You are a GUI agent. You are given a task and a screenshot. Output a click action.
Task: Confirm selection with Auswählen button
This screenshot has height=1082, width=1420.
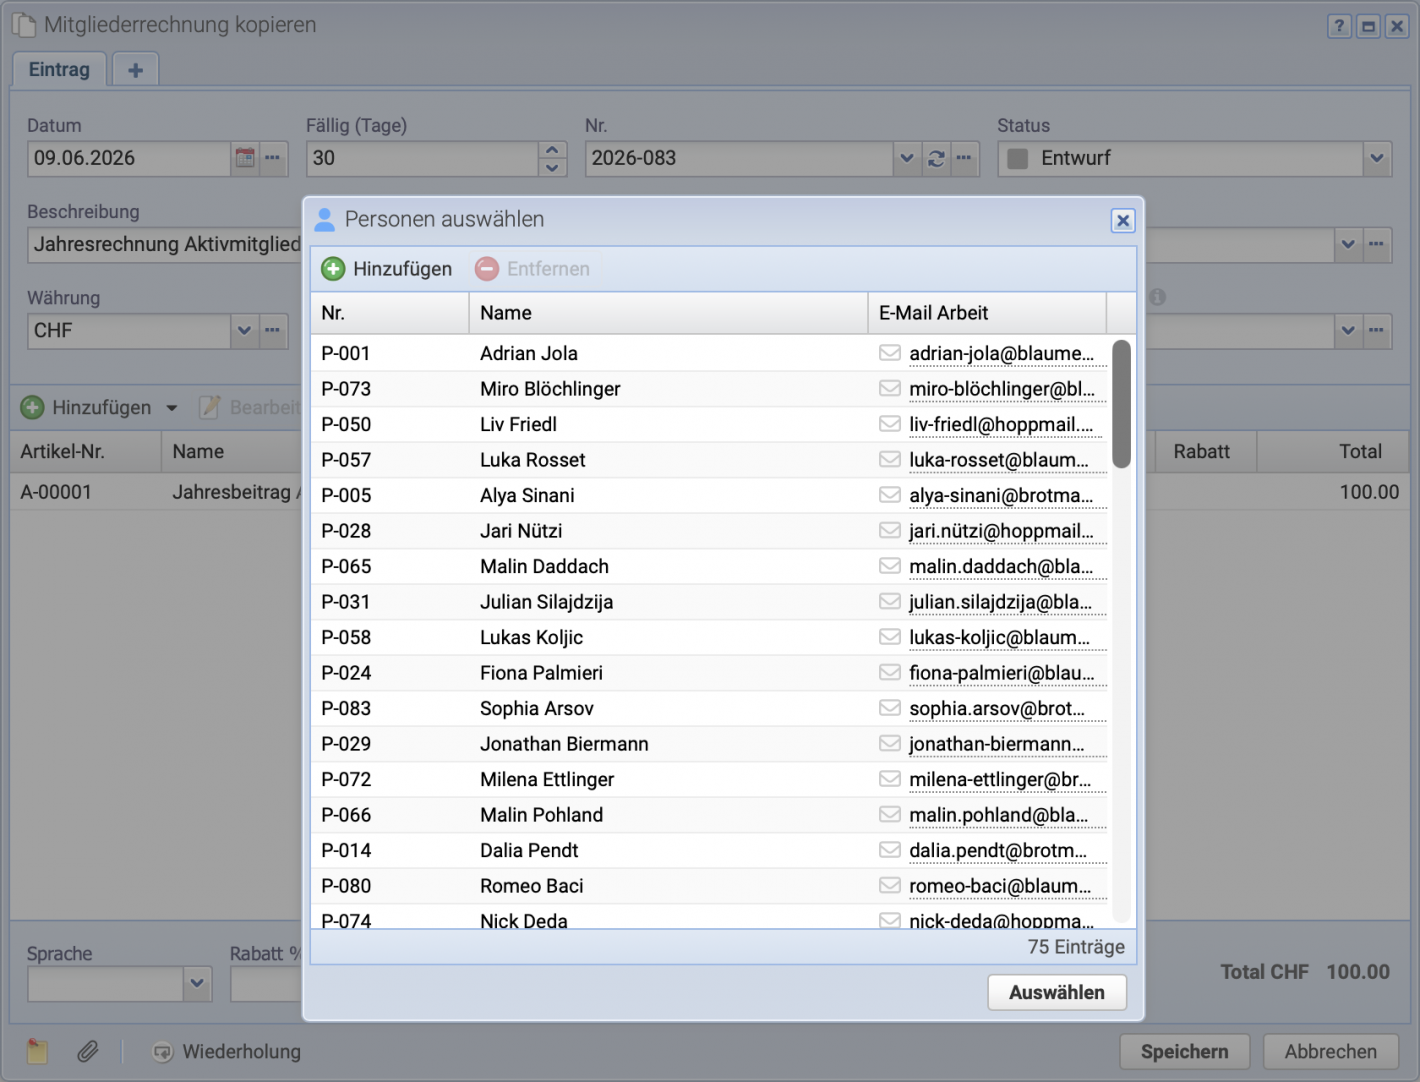(1057, 993)
